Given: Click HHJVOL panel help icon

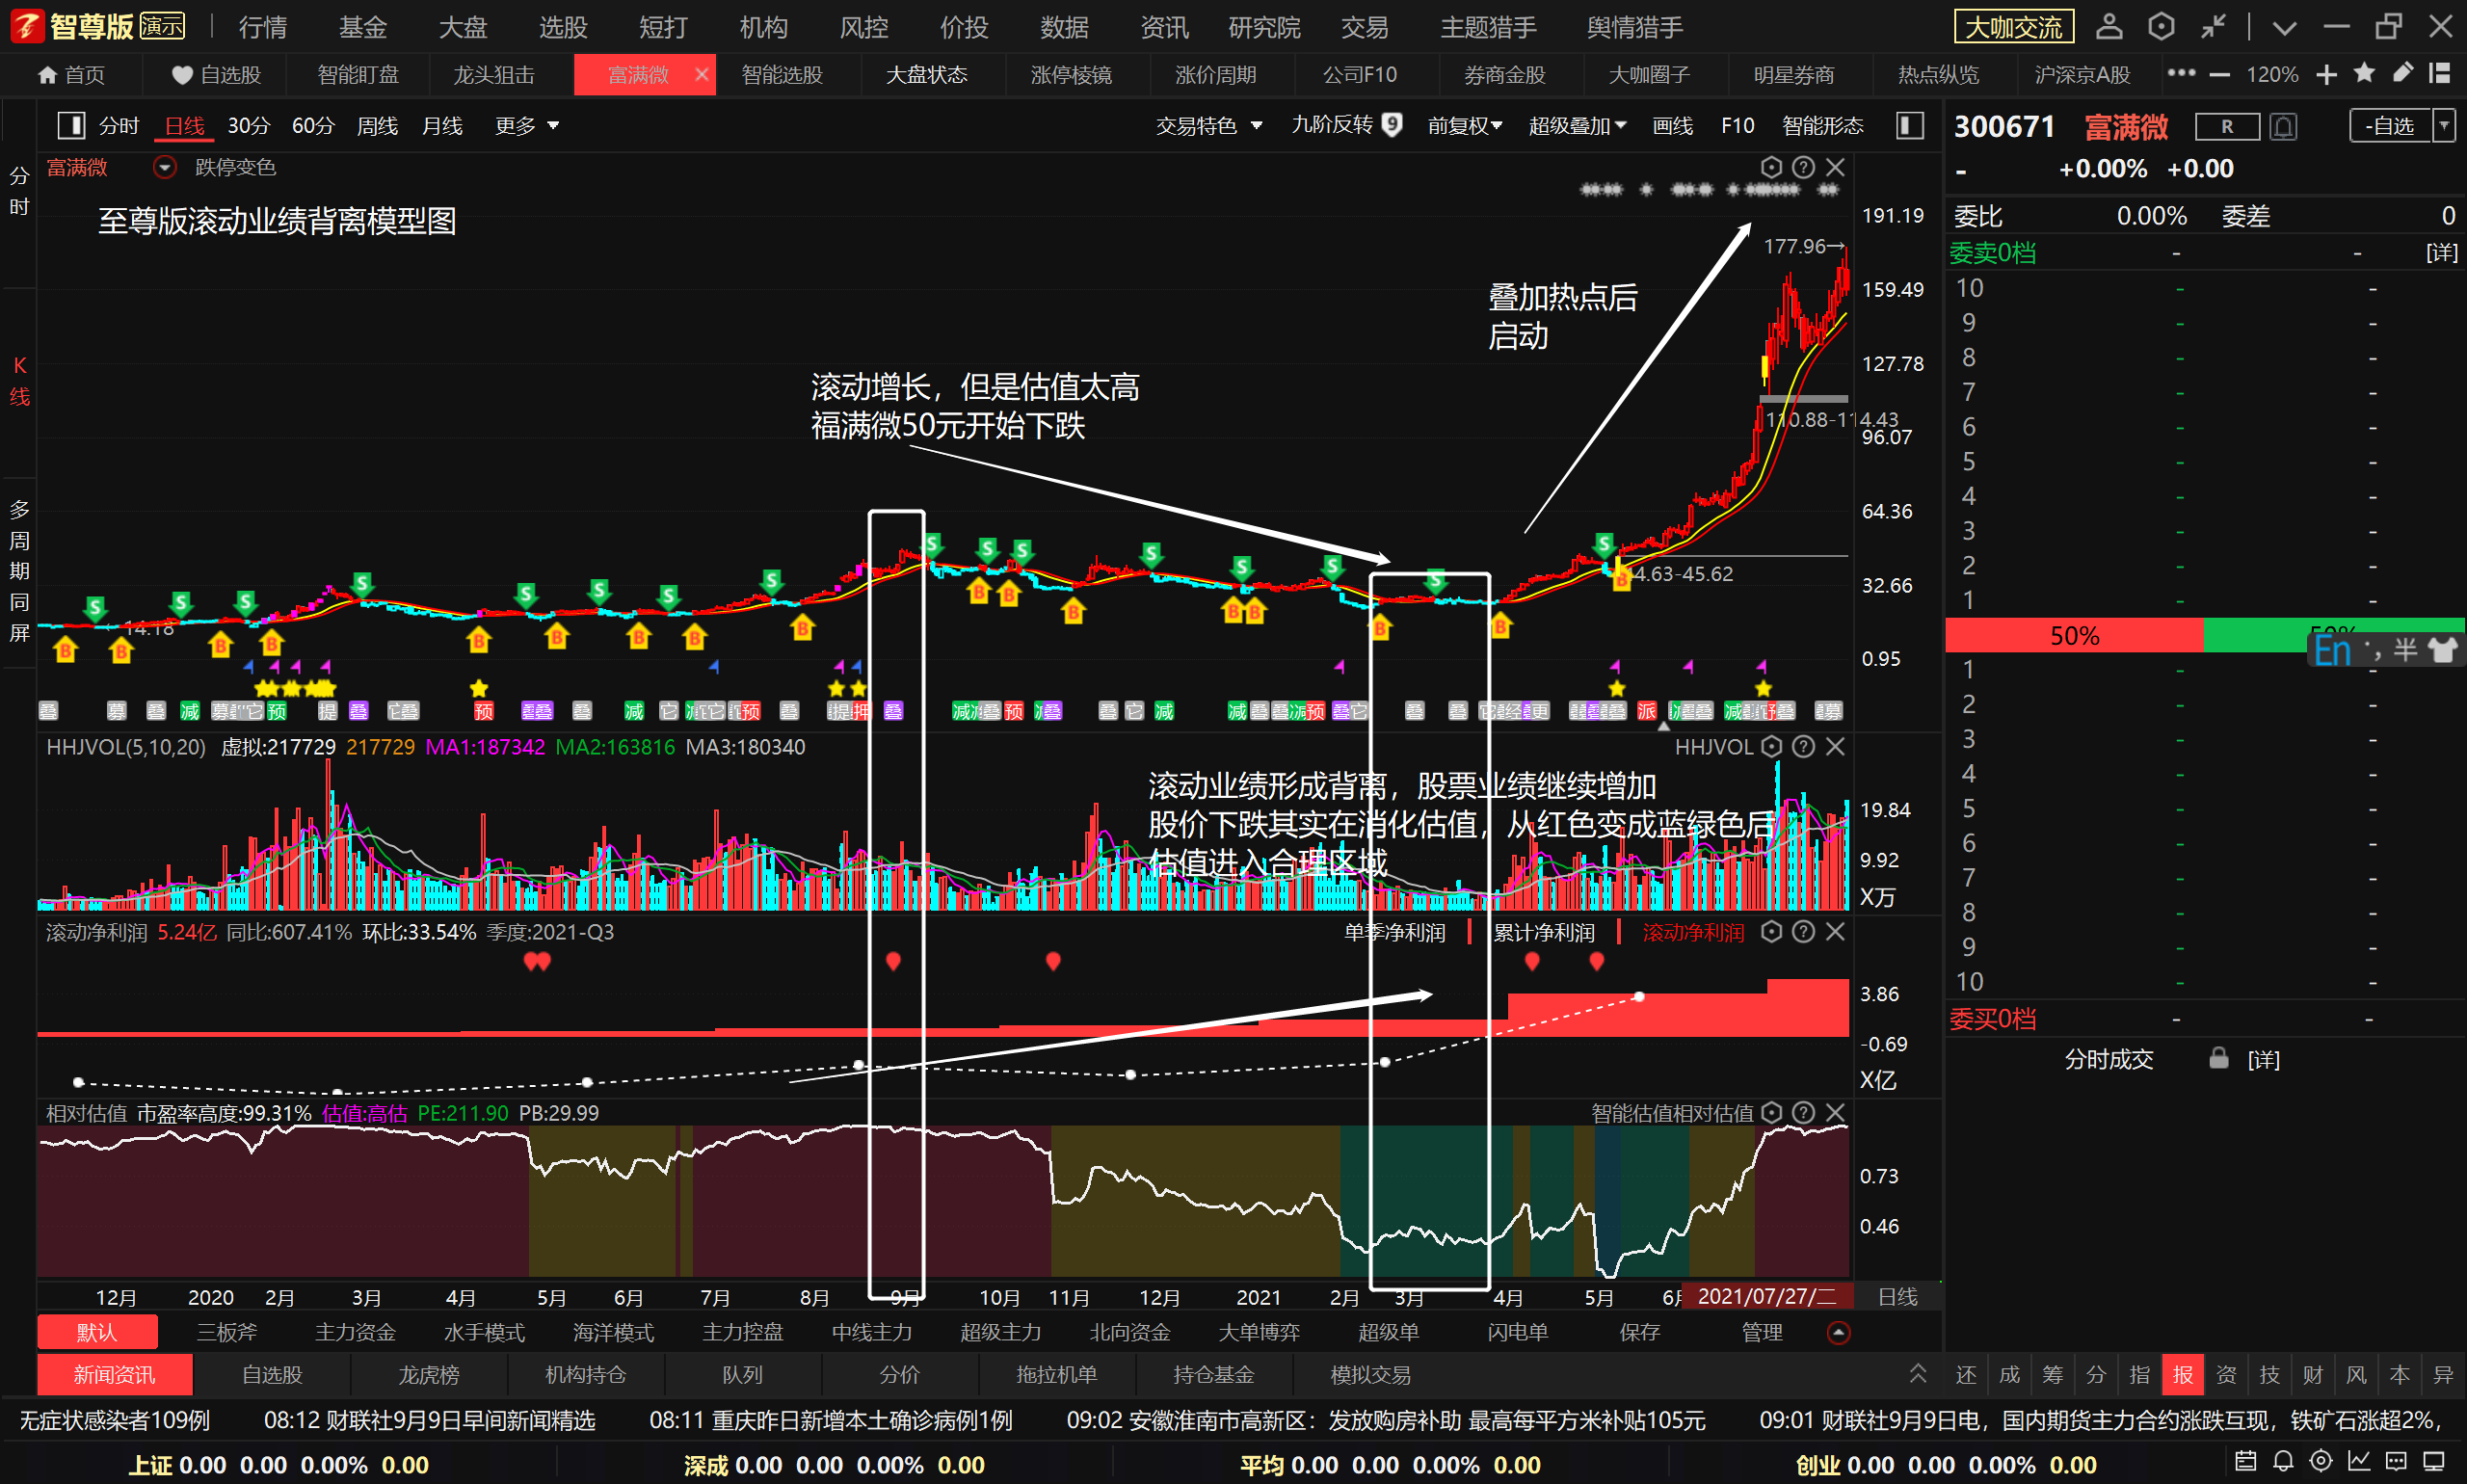Looking at the screenshot, I should coord(1803,746).
